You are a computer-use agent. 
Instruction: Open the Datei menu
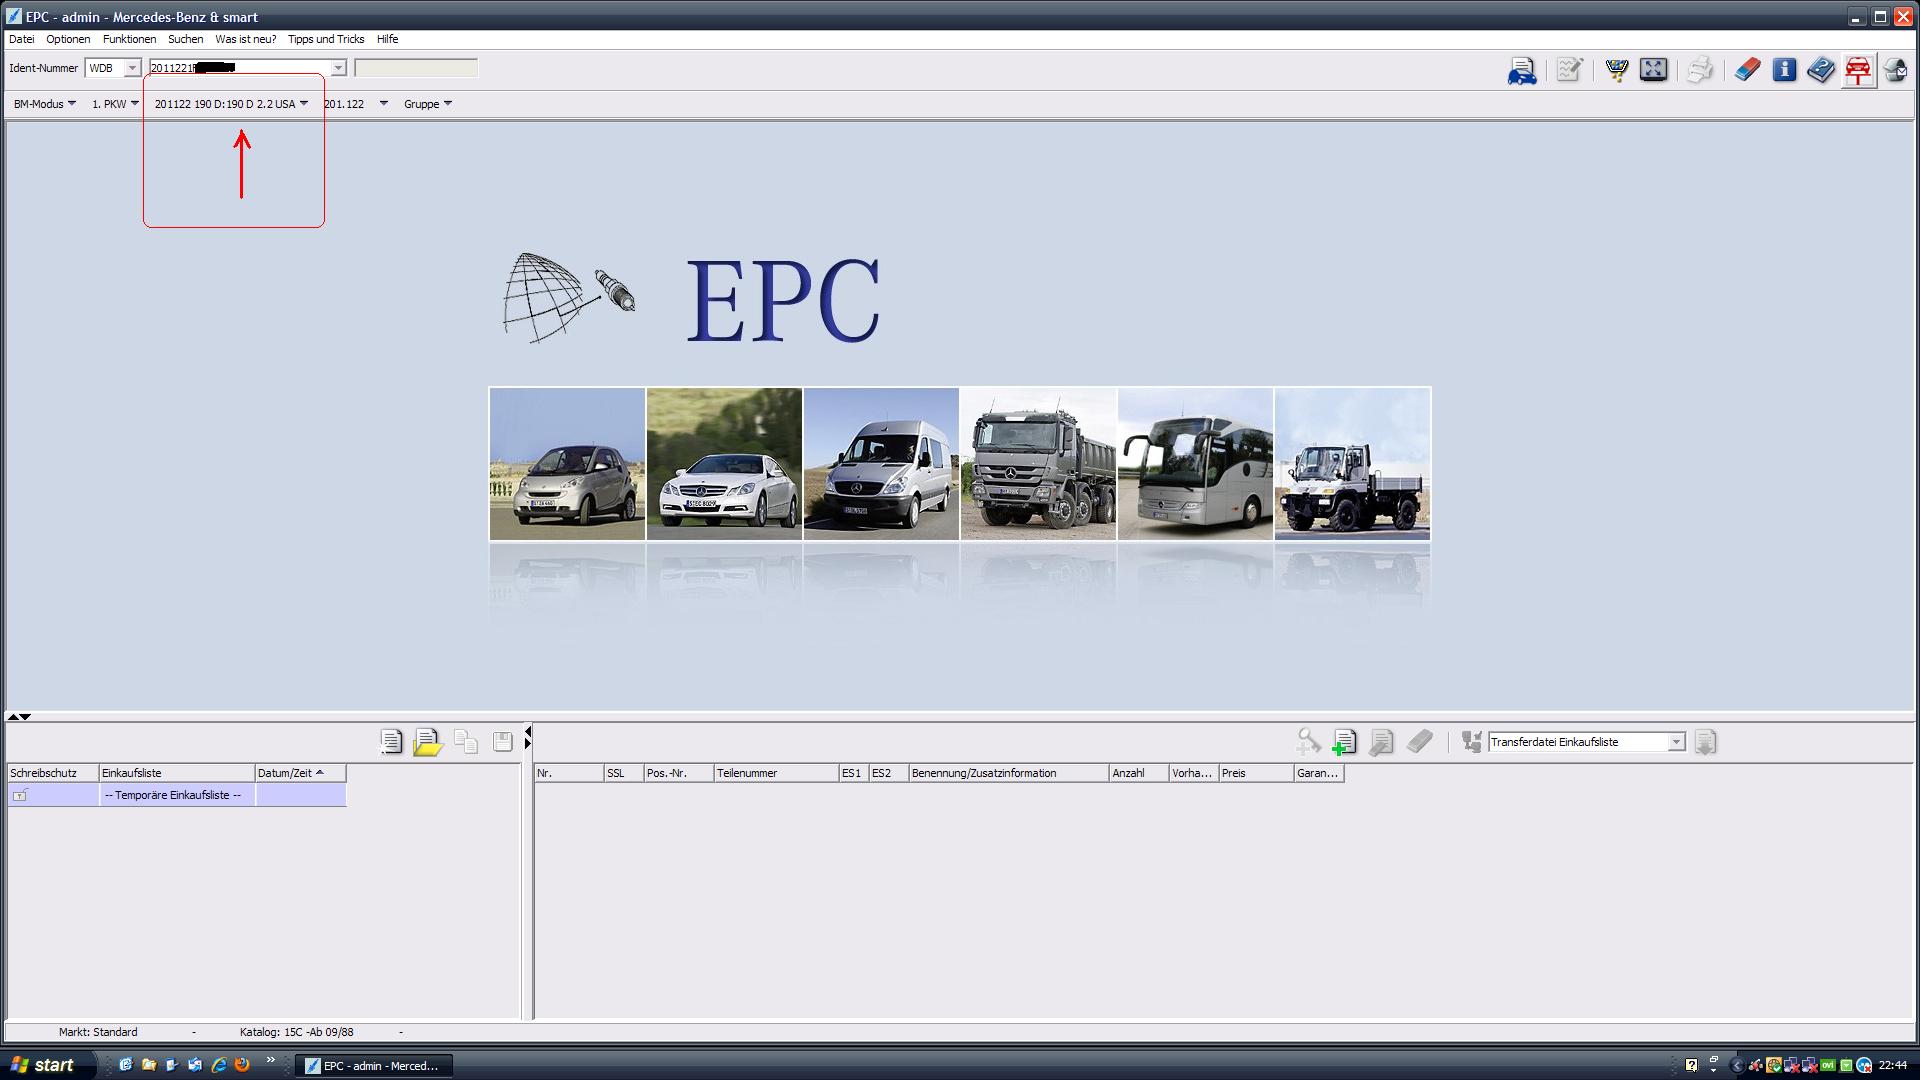[22, 39]
